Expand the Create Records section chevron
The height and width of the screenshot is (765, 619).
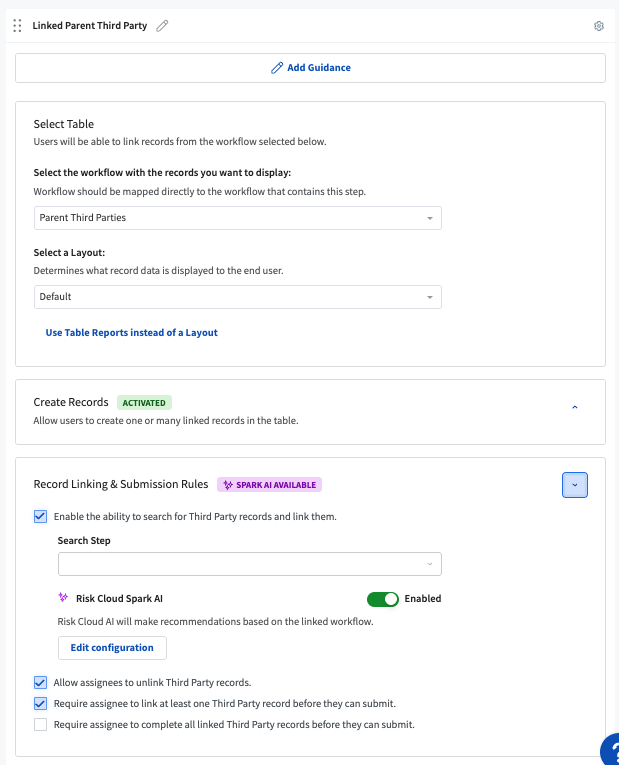pos(574,407)
